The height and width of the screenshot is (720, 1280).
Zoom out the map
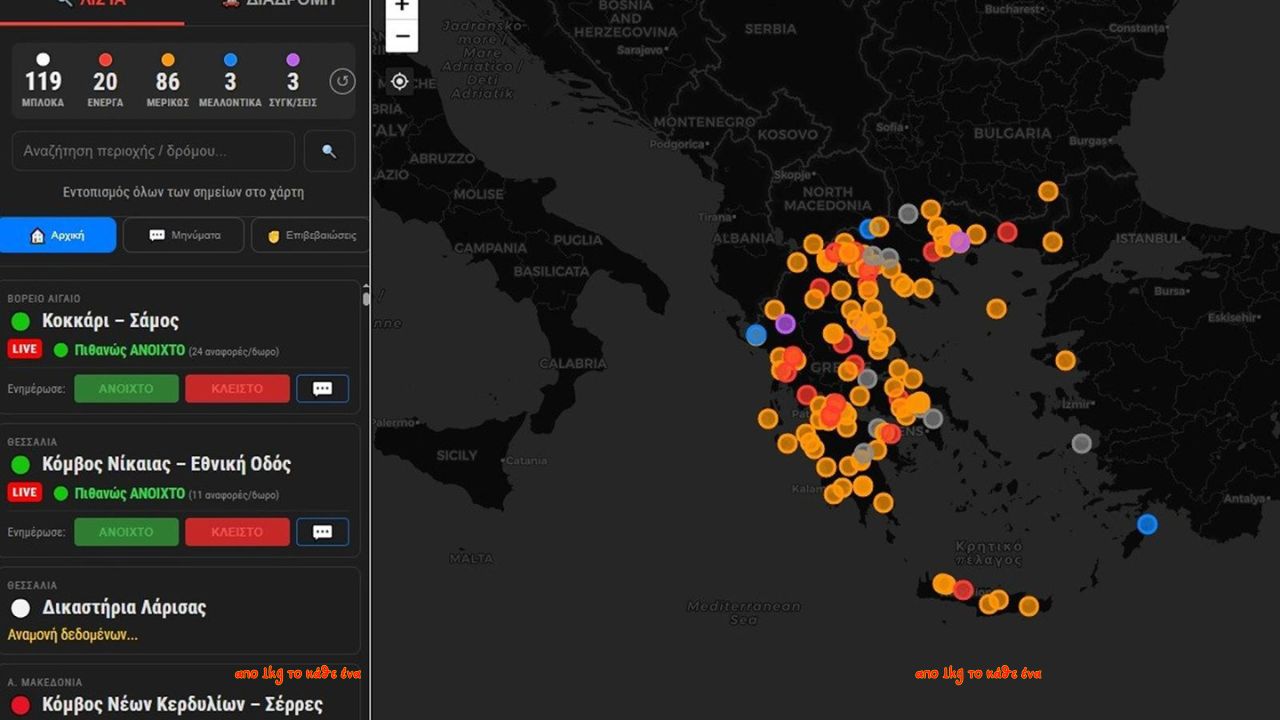pos(402,37)
